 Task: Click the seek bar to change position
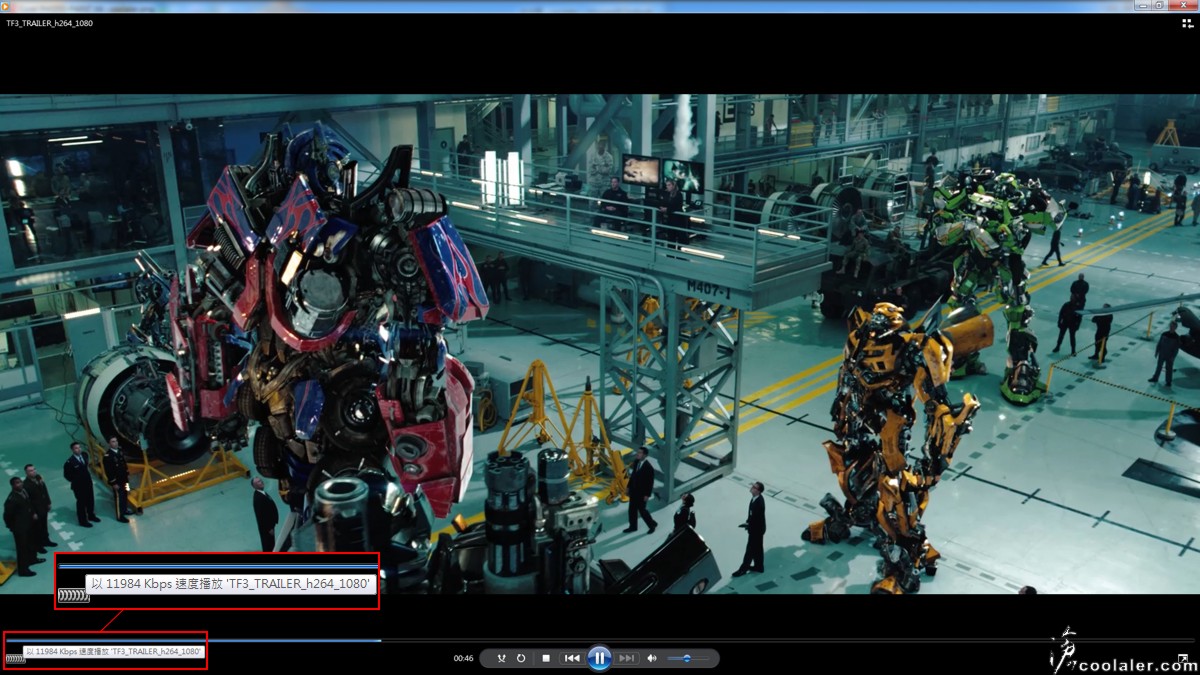tap(600, 640)
